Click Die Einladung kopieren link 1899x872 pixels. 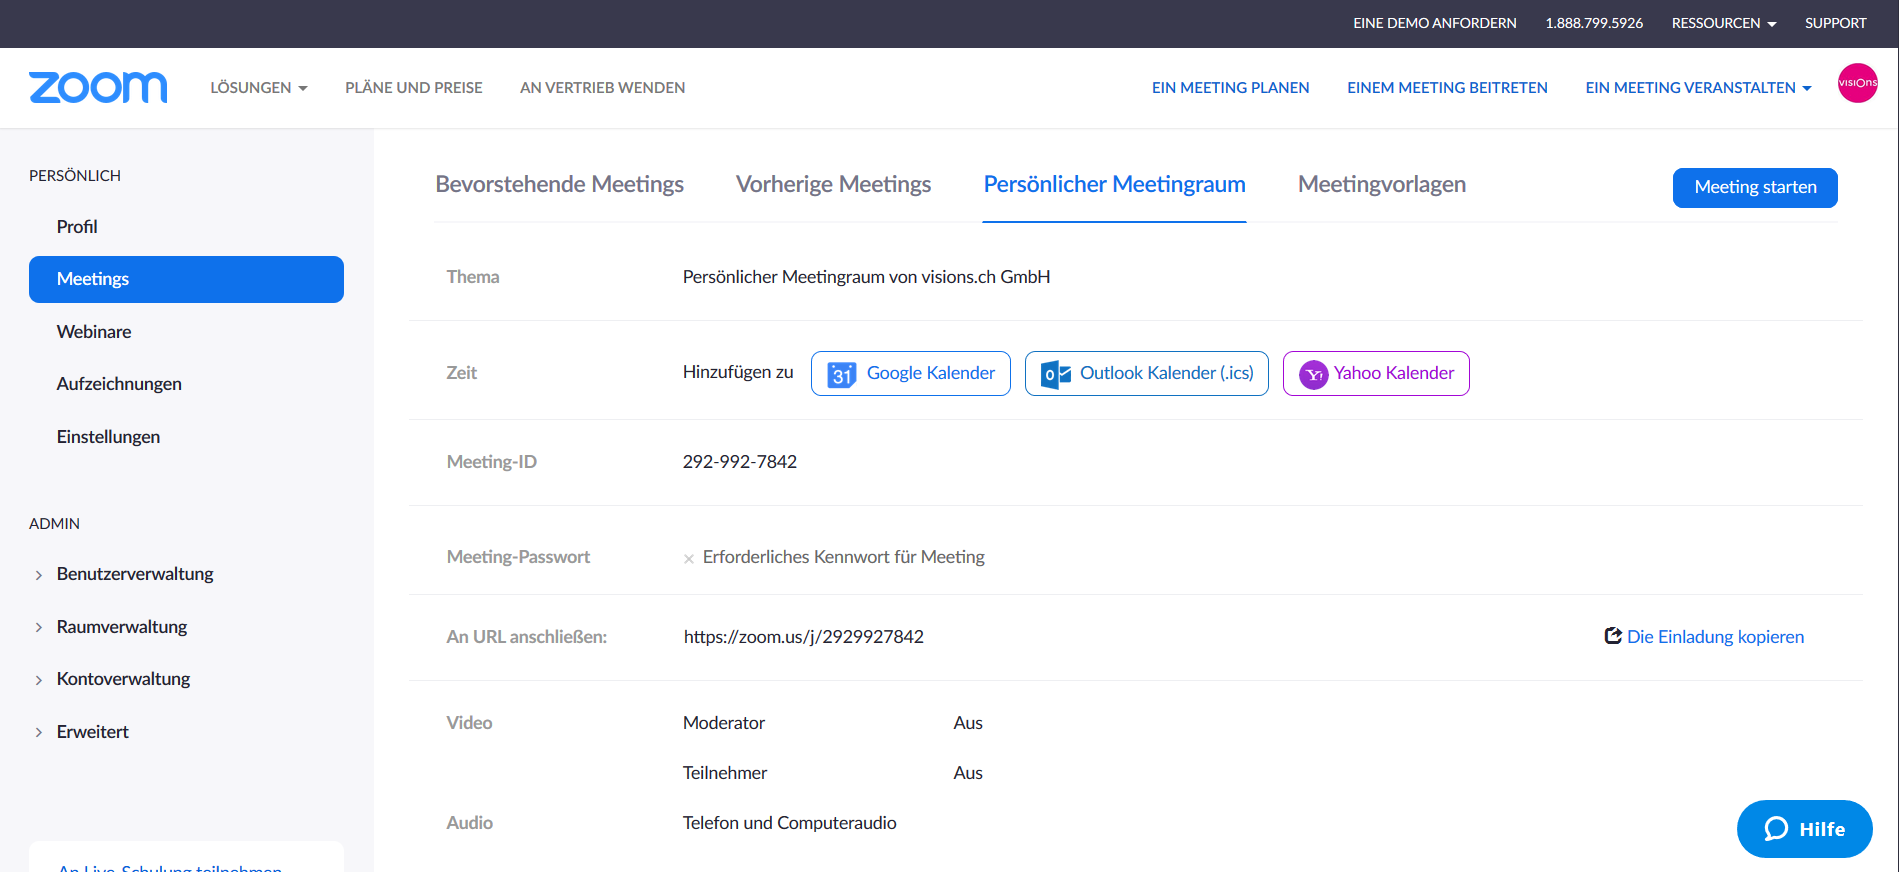(x=1715, y=637)
